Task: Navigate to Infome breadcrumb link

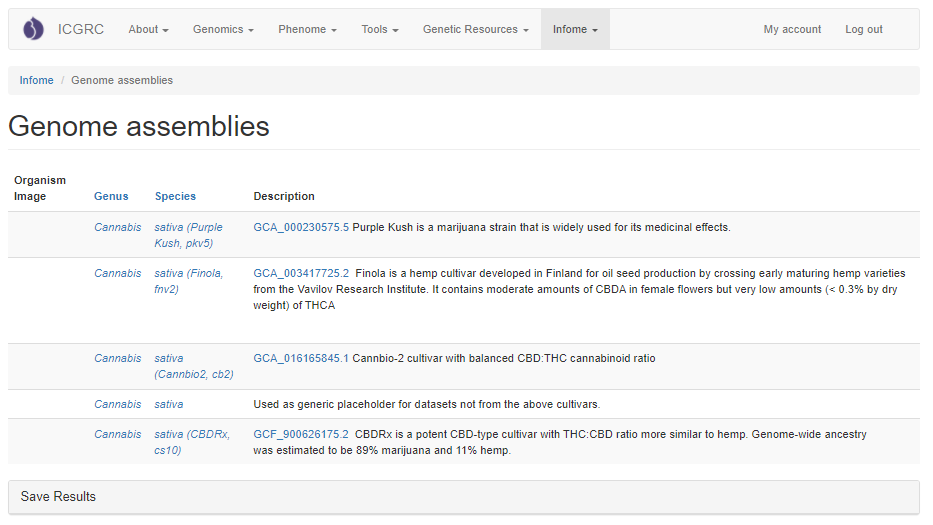Action: pyautogui.click(x=37, y=80)
